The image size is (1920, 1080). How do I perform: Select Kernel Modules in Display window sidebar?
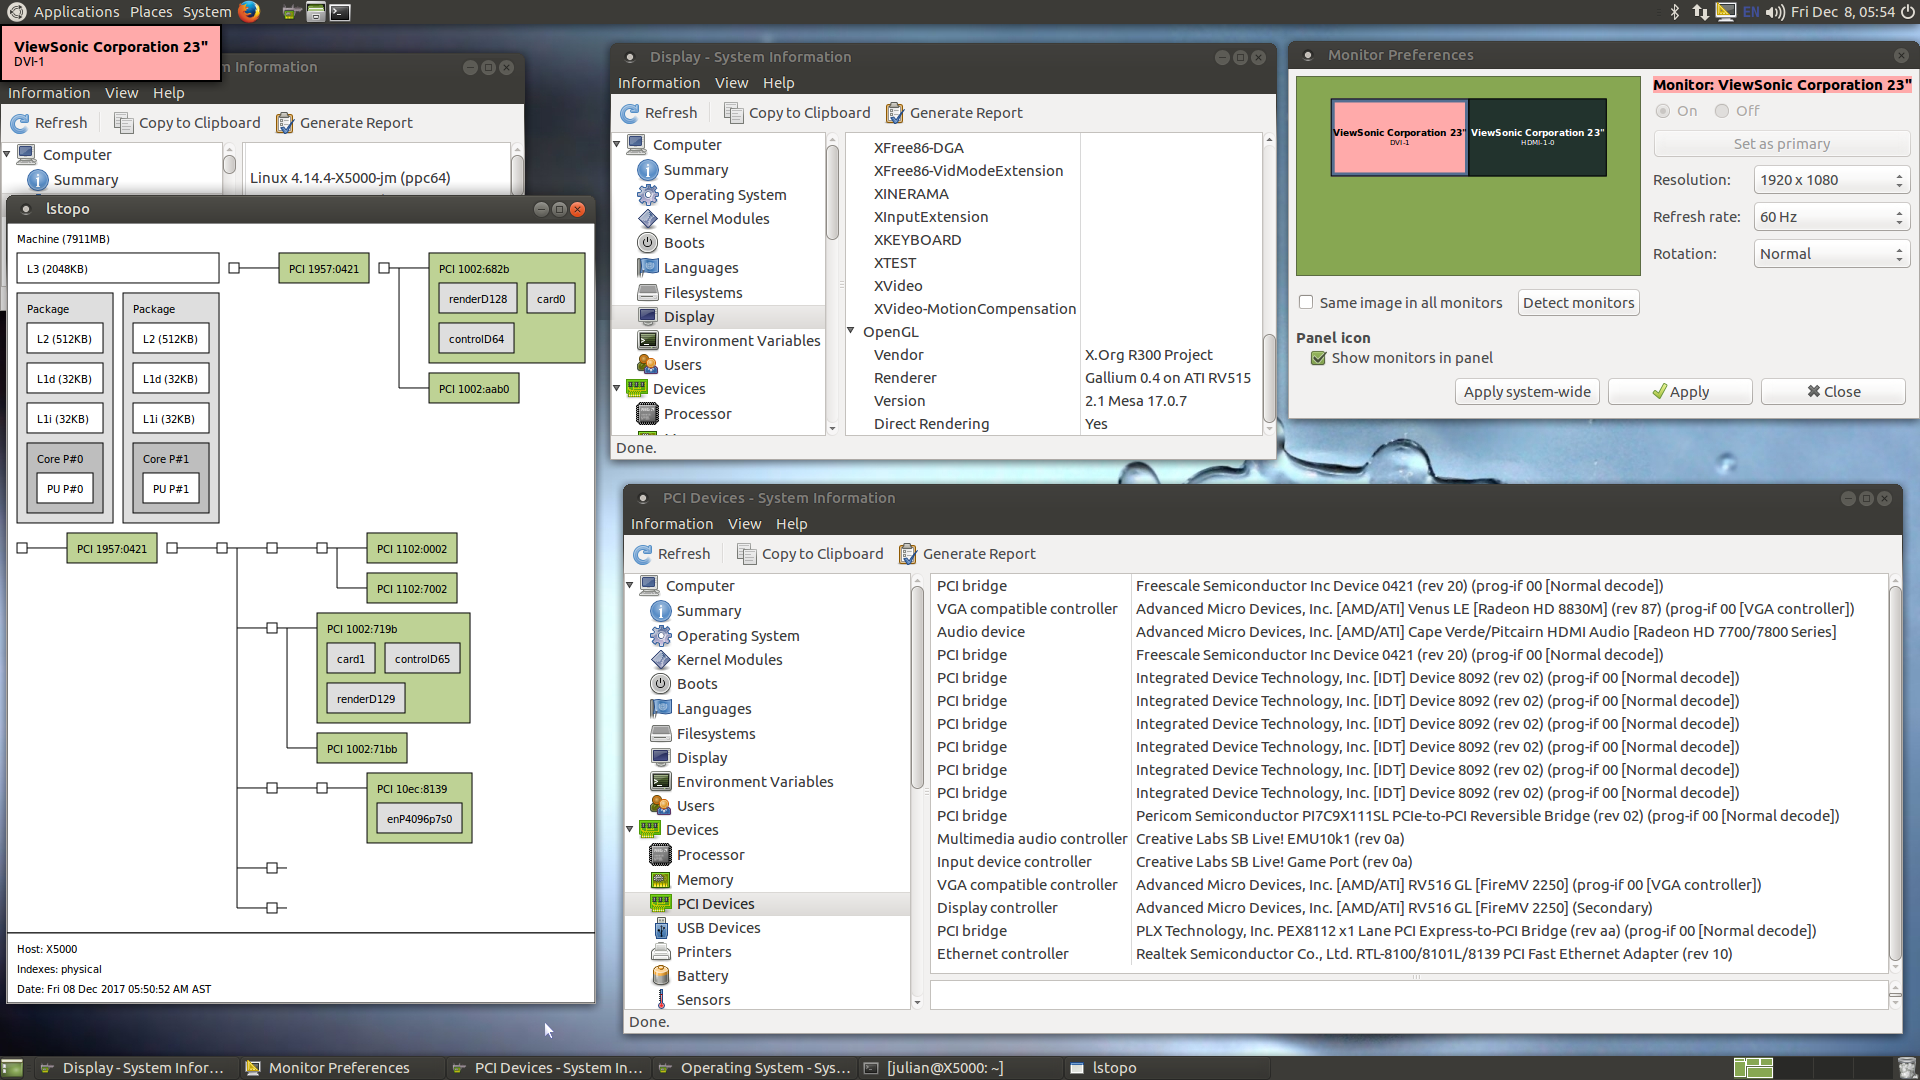[716, 219]
